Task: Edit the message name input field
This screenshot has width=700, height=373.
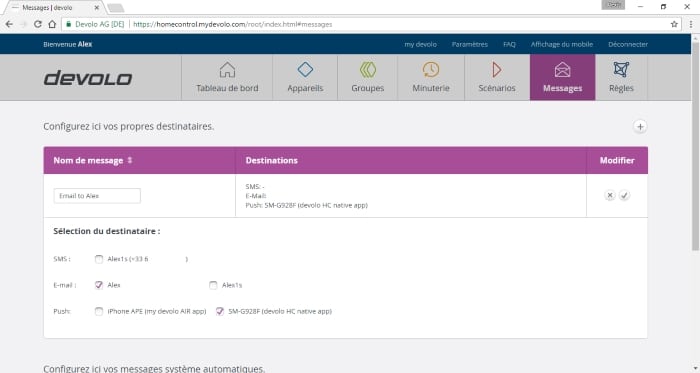Action: tap(97, 196)
